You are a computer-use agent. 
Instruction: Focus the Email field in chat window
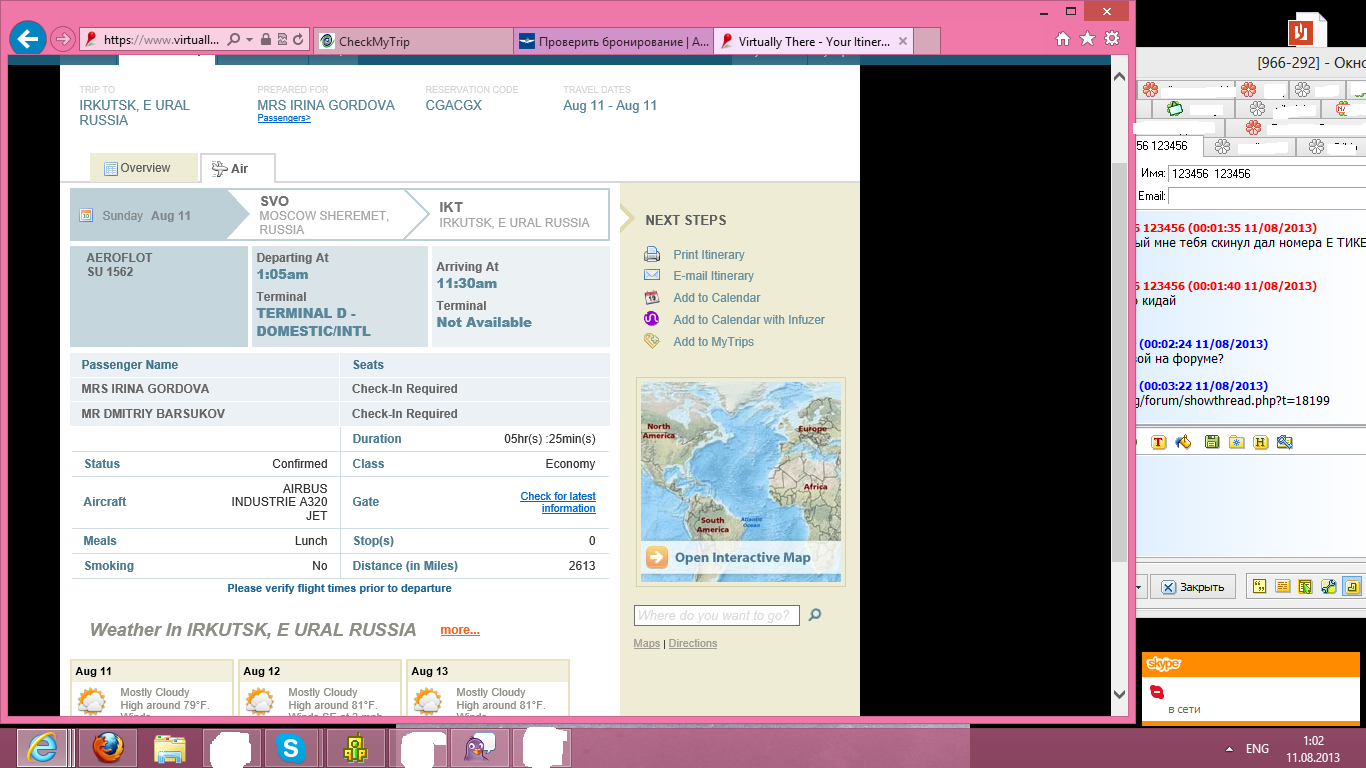click(x=1267, y=196)
